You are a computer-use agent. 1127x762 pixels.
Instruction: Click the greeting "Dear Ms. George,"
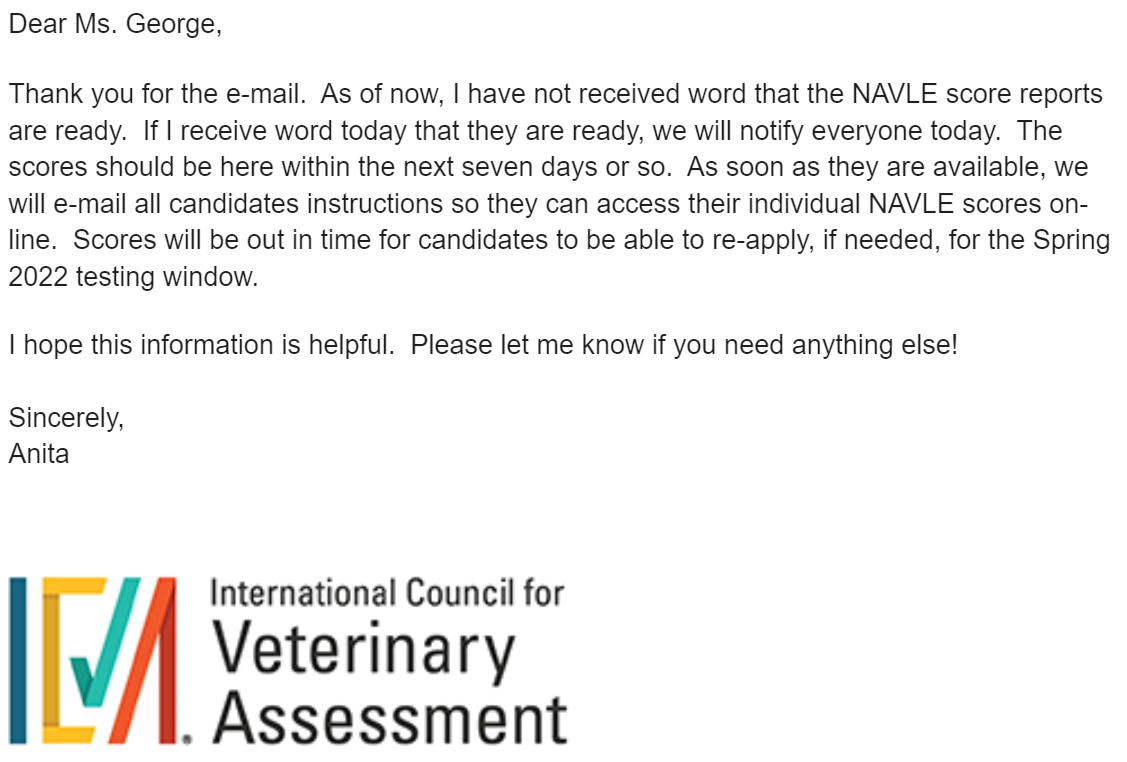(115, 25)
